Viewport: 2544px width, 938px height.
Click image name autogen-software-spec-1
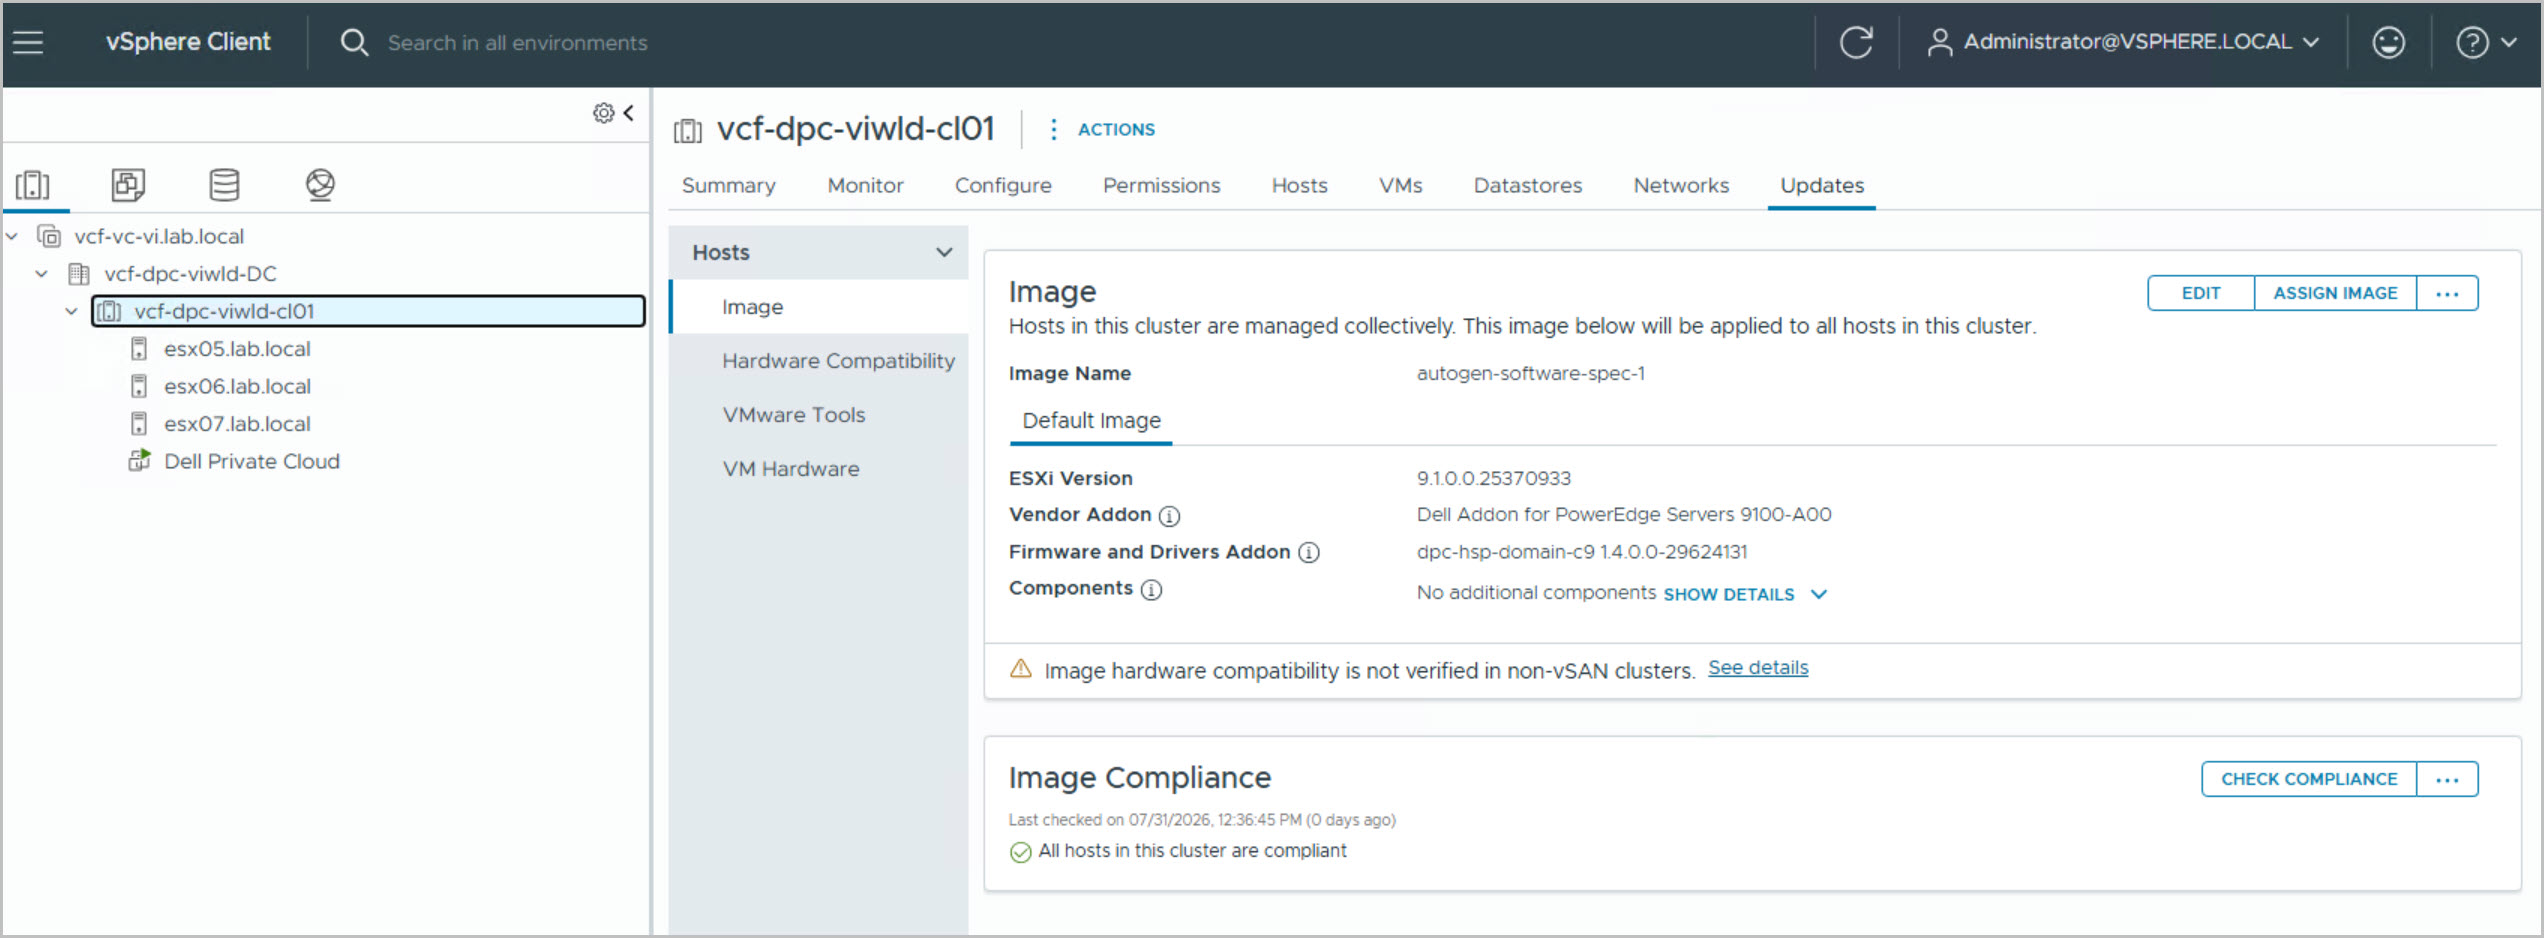1530,374
